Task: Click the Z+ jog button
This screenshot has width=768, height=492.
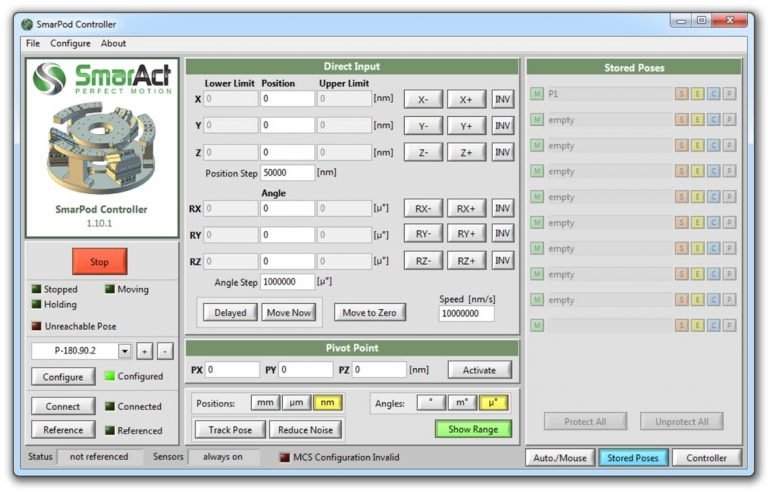Action: 466,152
